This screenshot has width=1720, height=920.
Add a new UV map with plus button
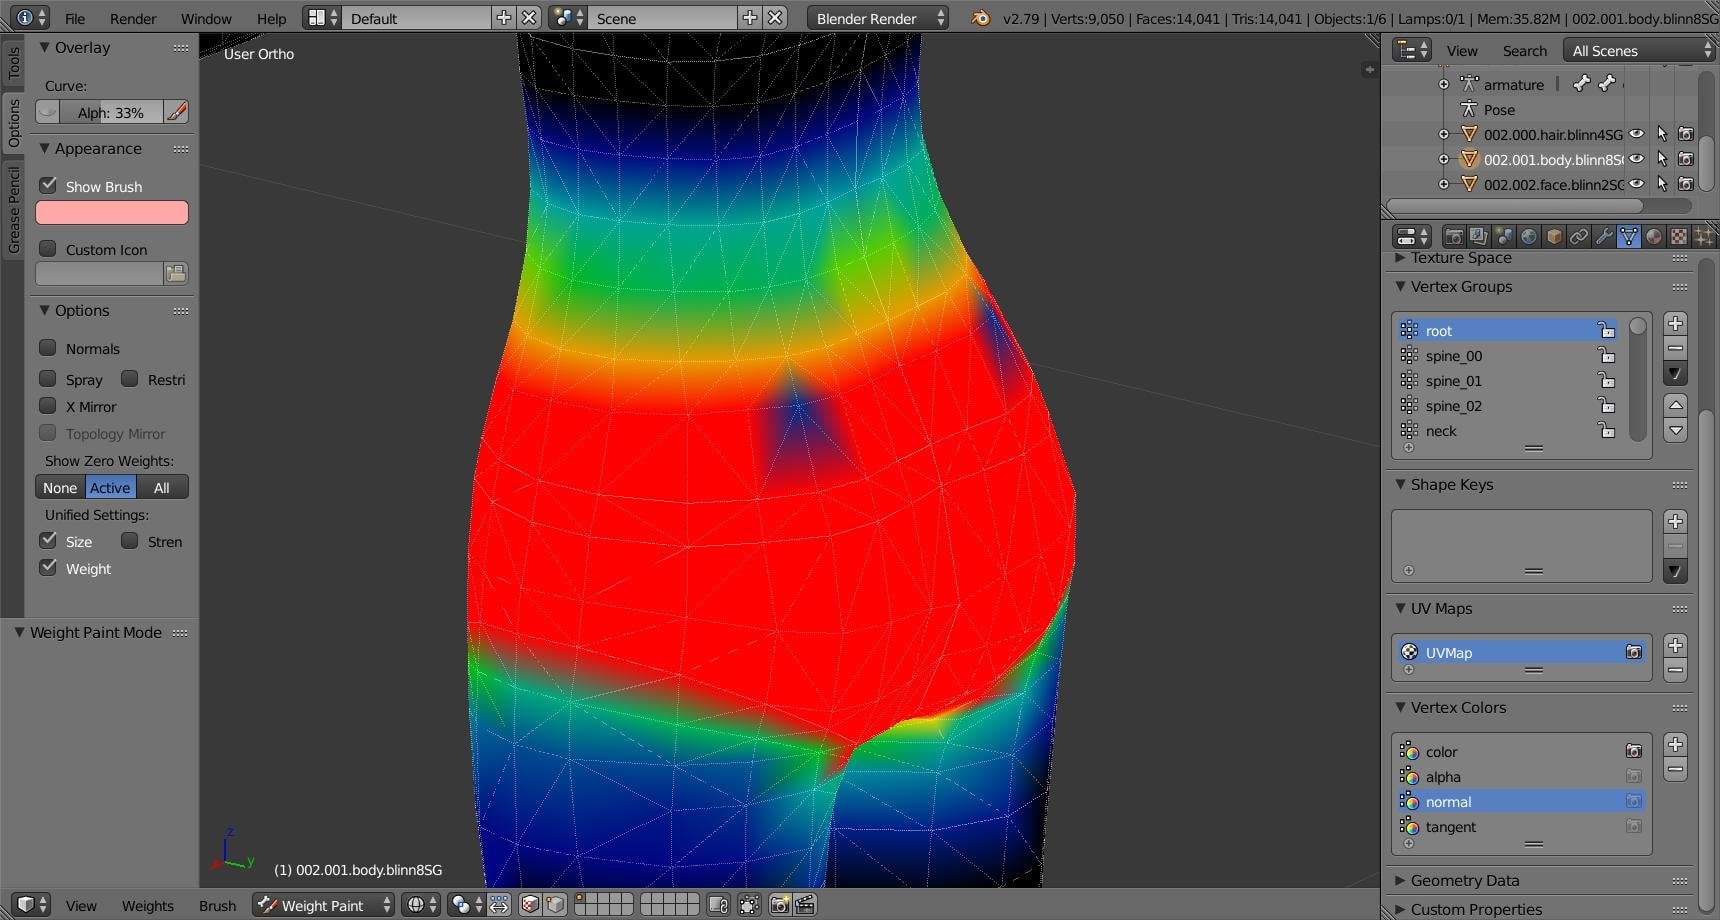tap(1676, 646)
